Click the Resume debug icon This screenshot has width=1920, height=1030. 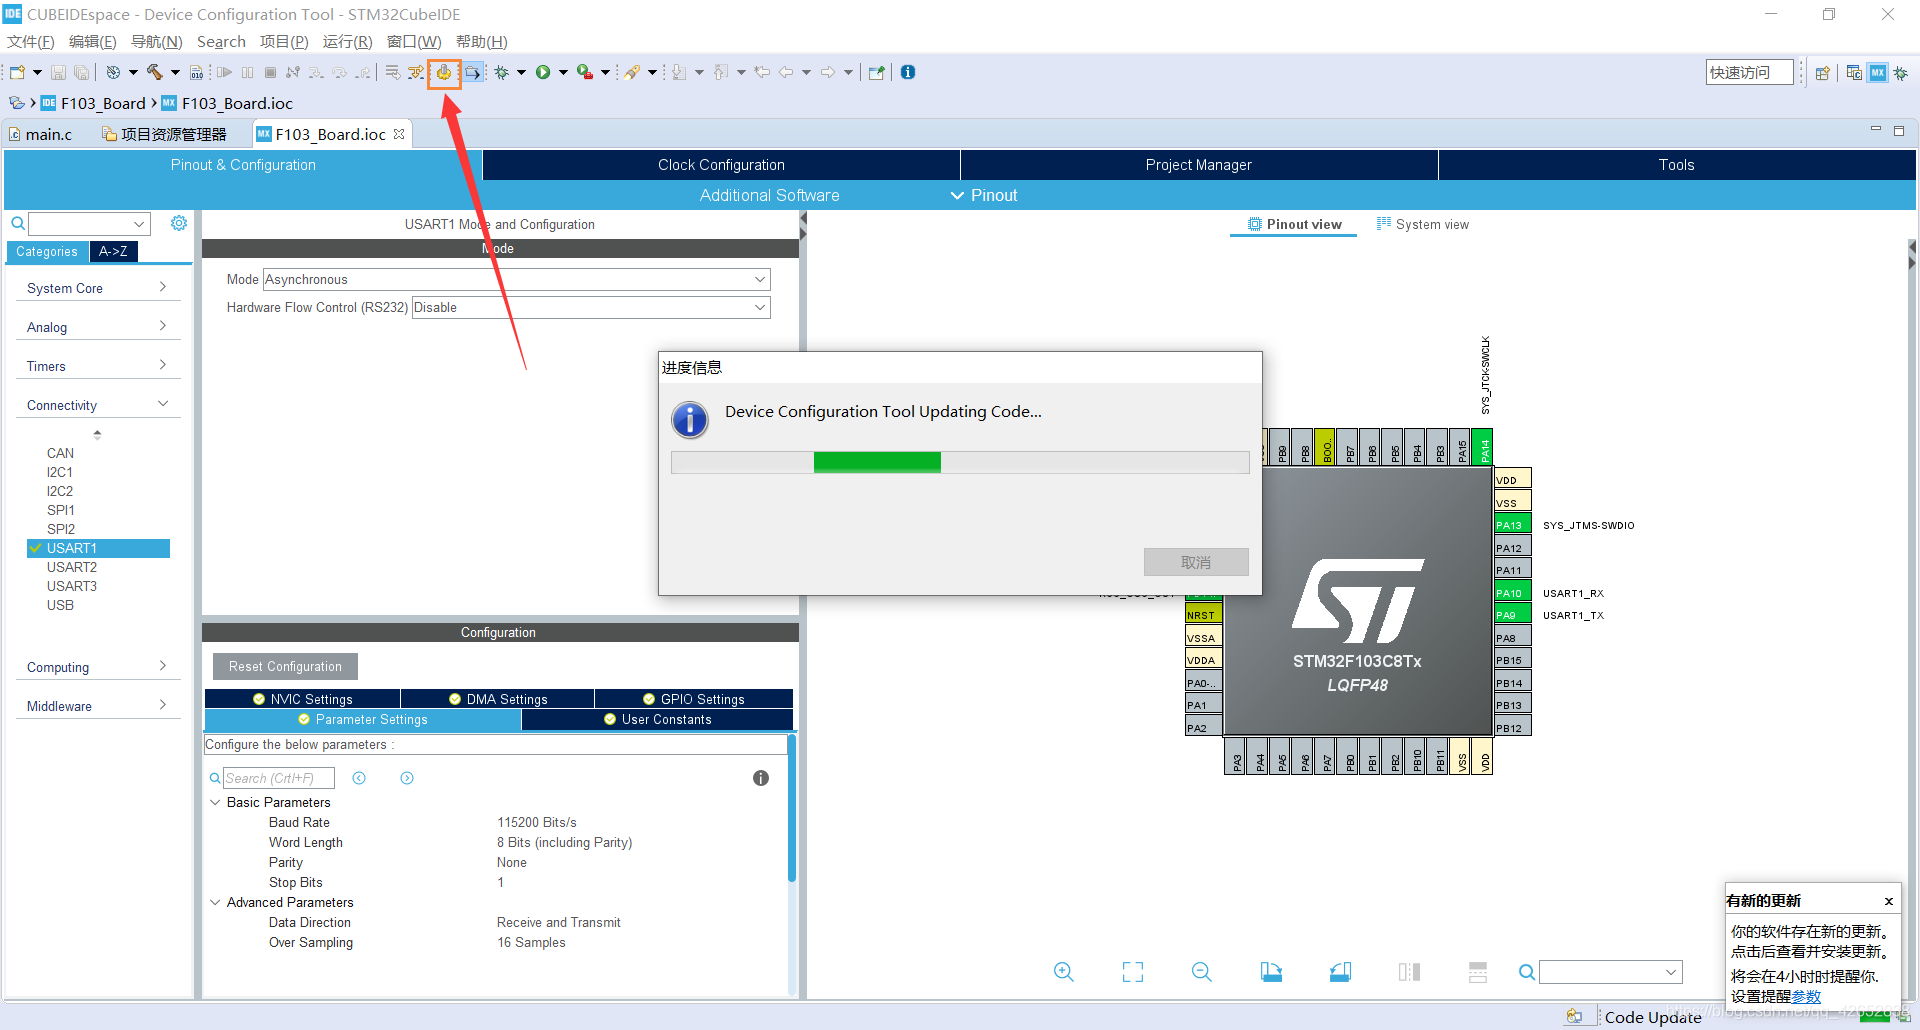(224, 72)
